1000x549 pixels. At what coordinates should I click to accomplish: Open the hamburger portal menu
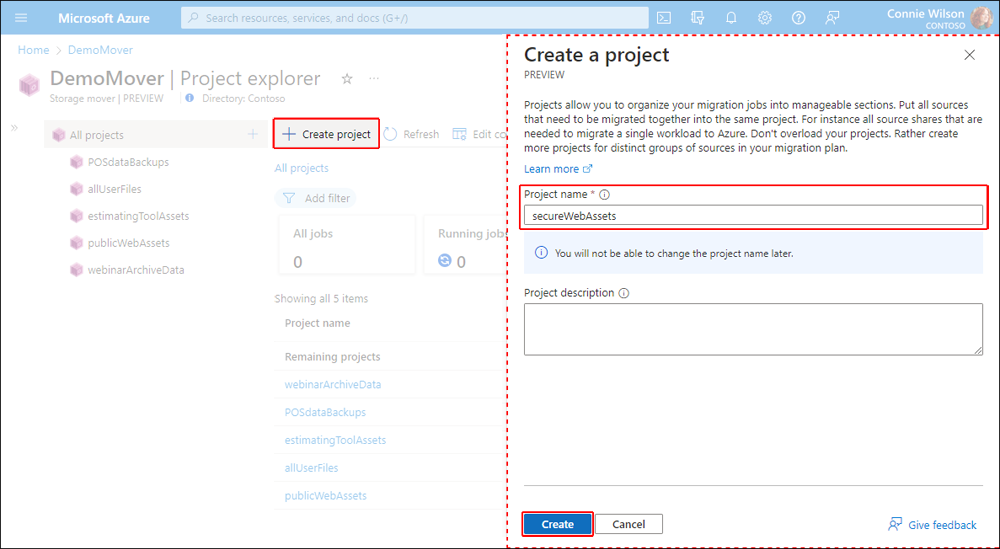click(x=21, y=18)
